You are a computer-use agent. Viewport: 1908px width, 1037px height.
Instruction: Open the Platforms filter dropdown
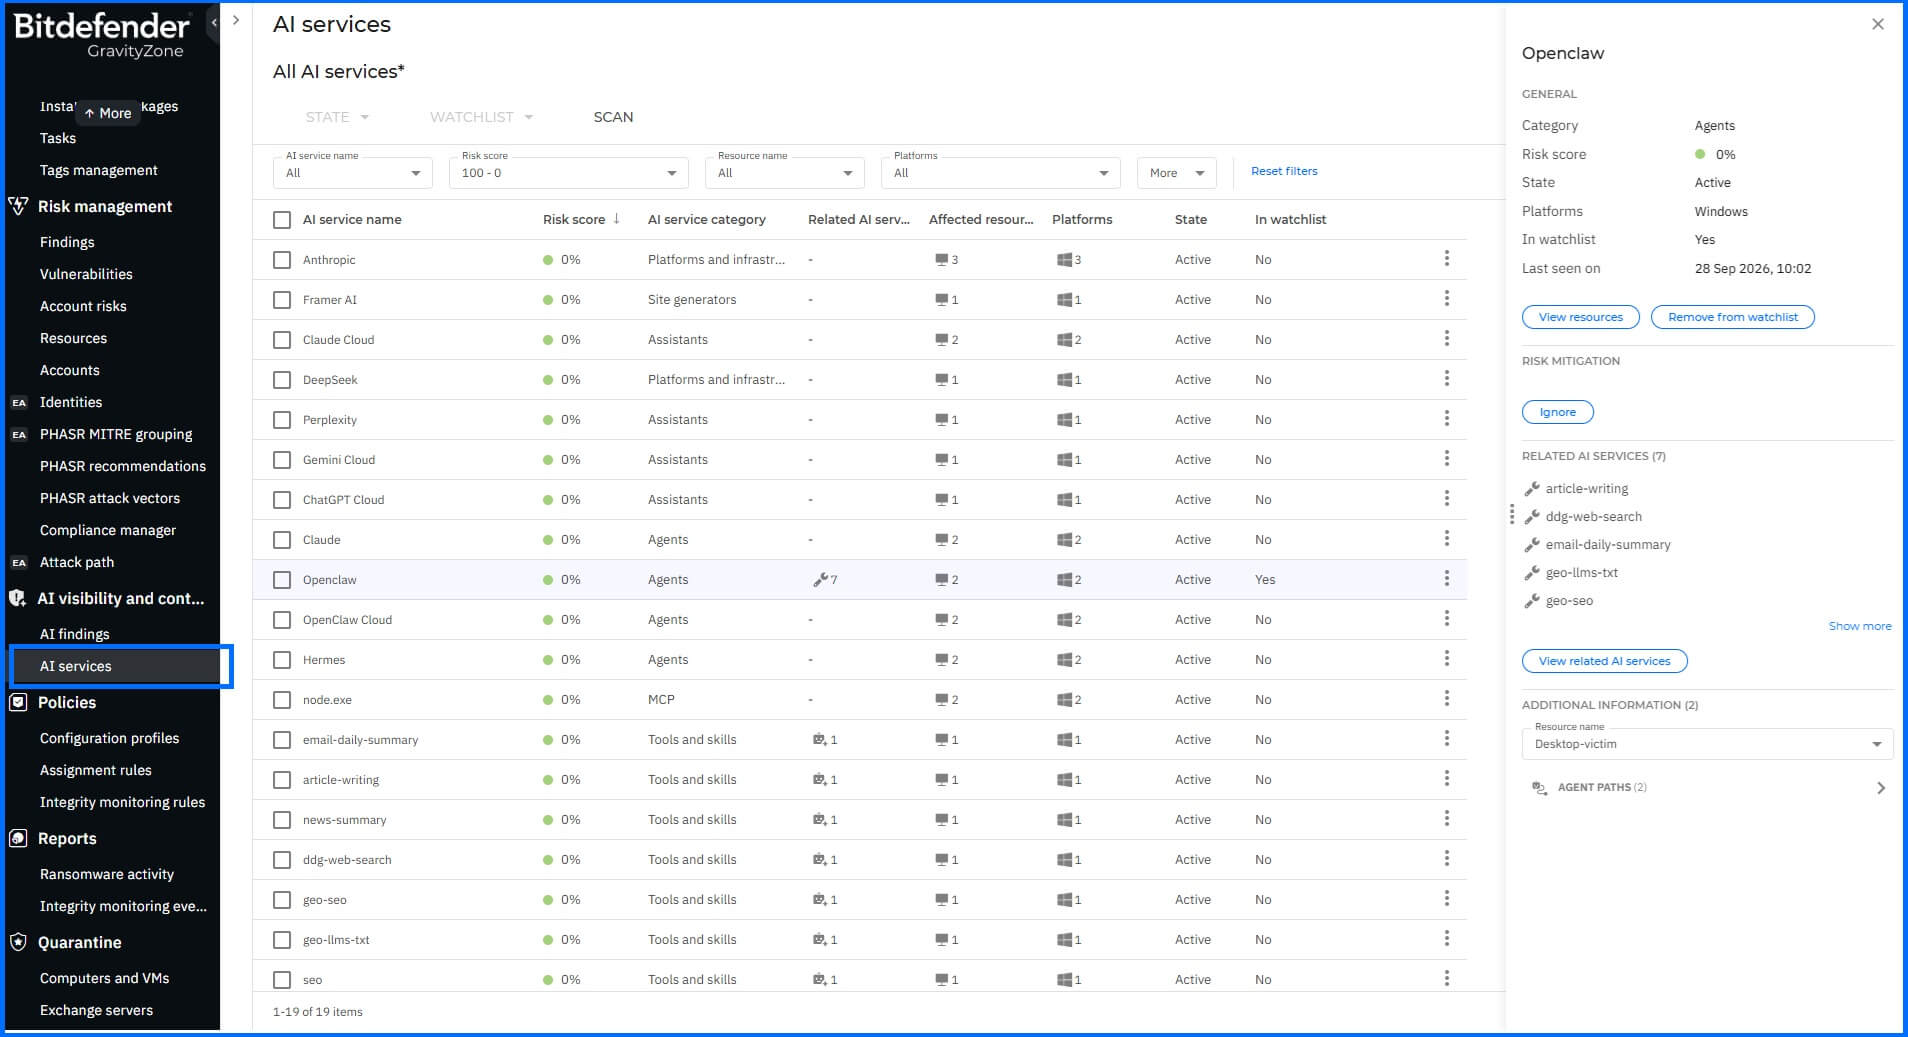(1001, 172)
